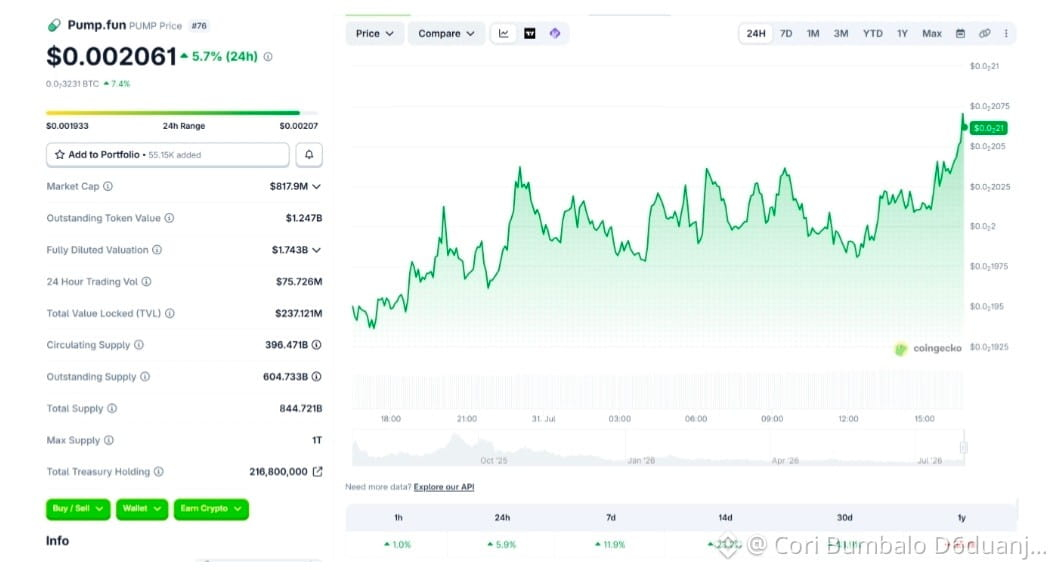The image size is (1054, 570).
Task: Open the Wallet dropdown
Action: click(142, 509)
